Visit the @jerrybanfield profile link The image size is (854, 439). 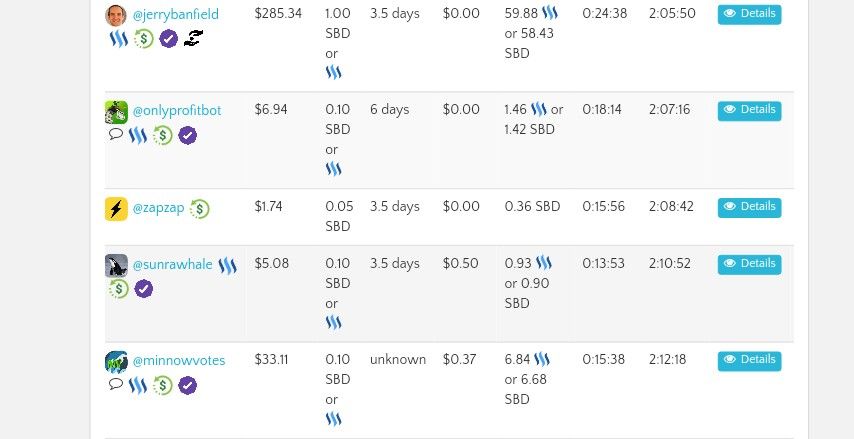pos(175,15)
